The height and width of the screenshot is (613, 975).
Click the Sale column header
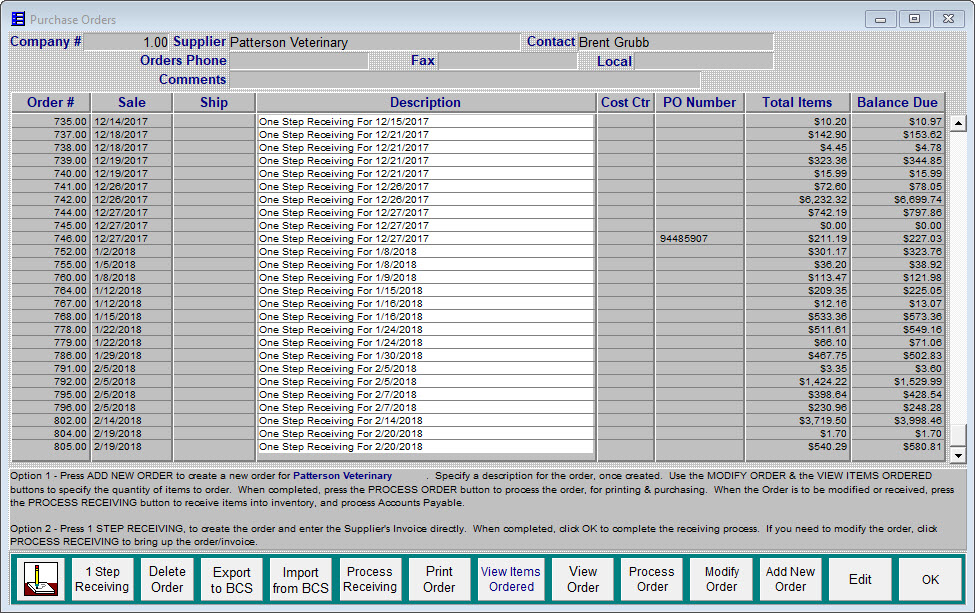point(132,103)
